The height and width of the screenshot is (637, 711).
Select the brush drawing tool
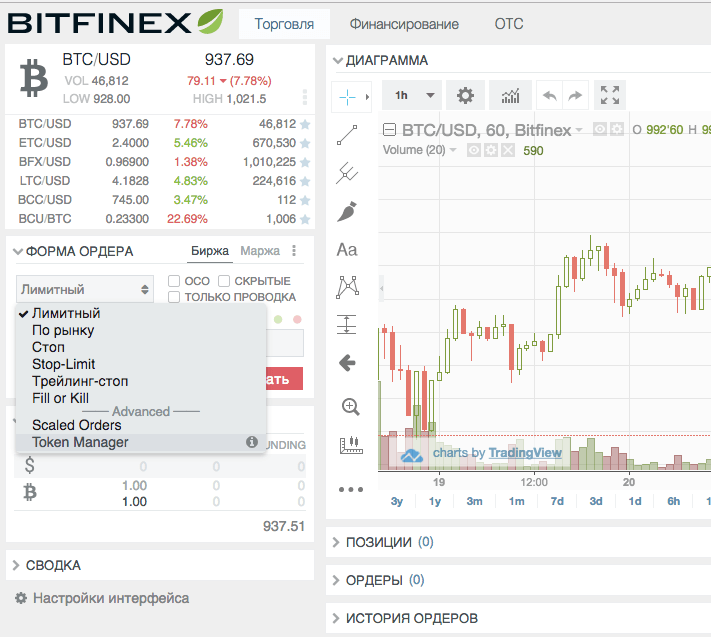point(347,212)
